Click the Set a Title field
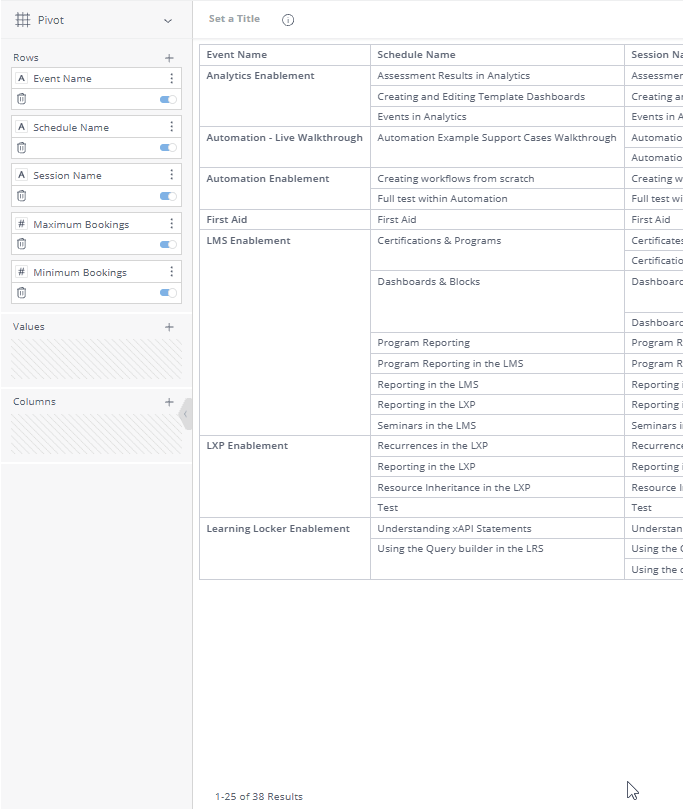Viewport: 683px width, 809px height. click(x=234, y=19)
